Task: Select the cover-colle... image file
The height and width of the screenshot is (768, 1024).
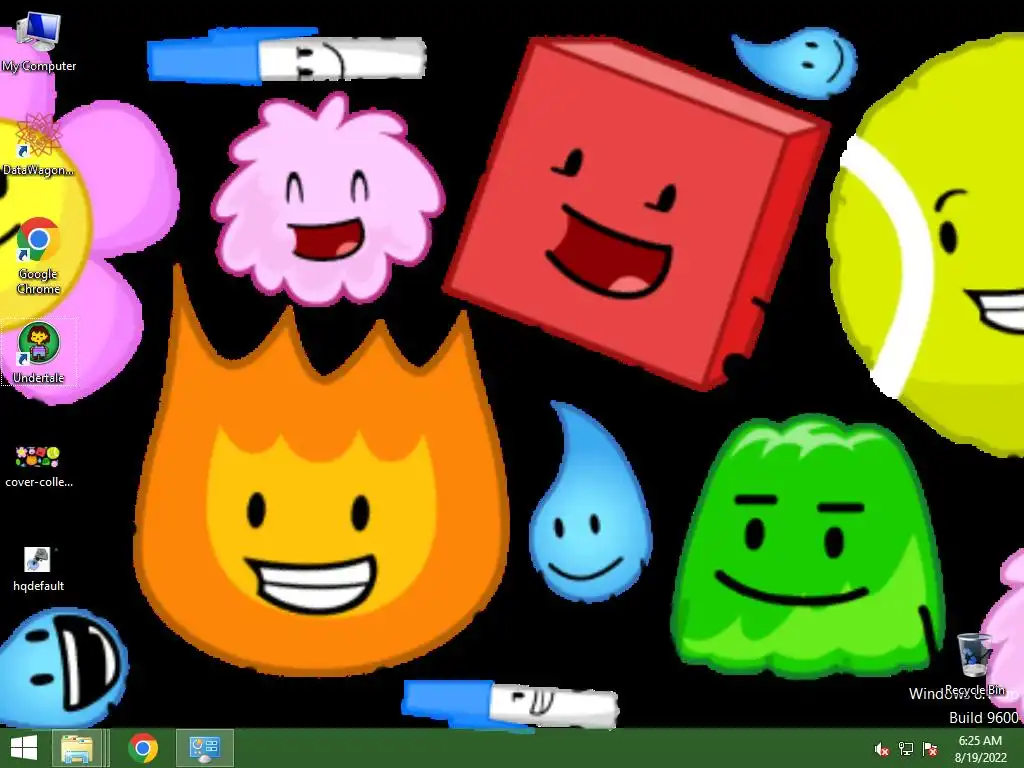Action: pos(39,466)
